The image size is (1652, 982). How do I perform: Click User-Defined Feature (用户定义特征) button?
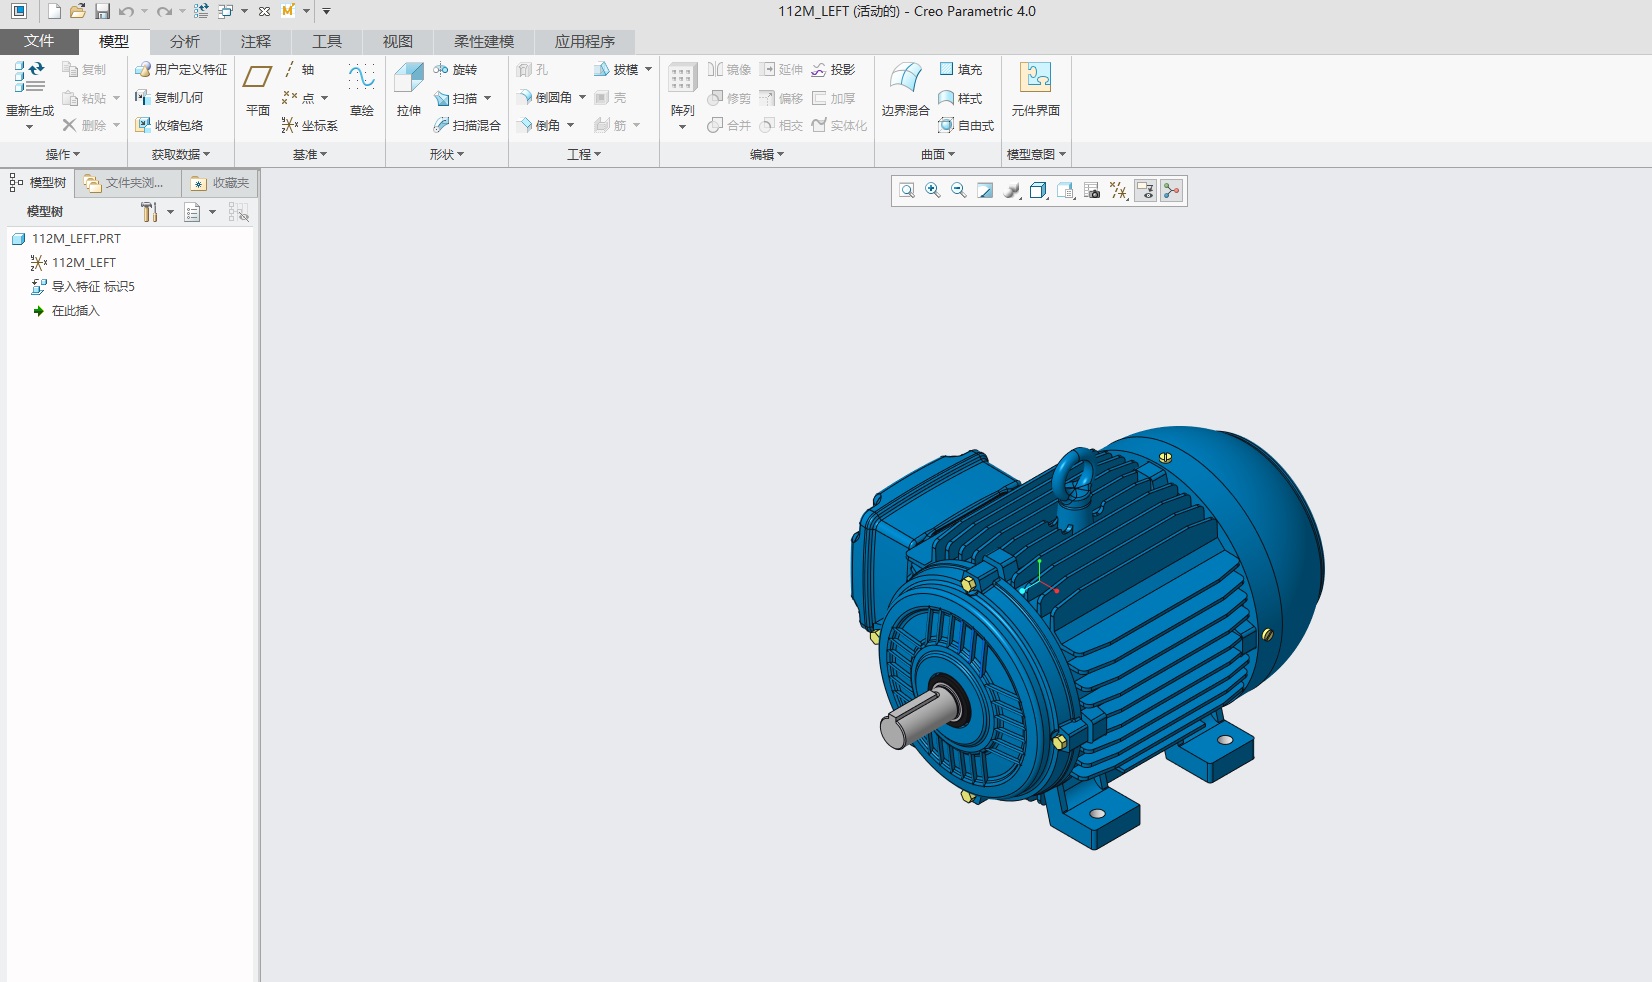(x=181, y=70)
